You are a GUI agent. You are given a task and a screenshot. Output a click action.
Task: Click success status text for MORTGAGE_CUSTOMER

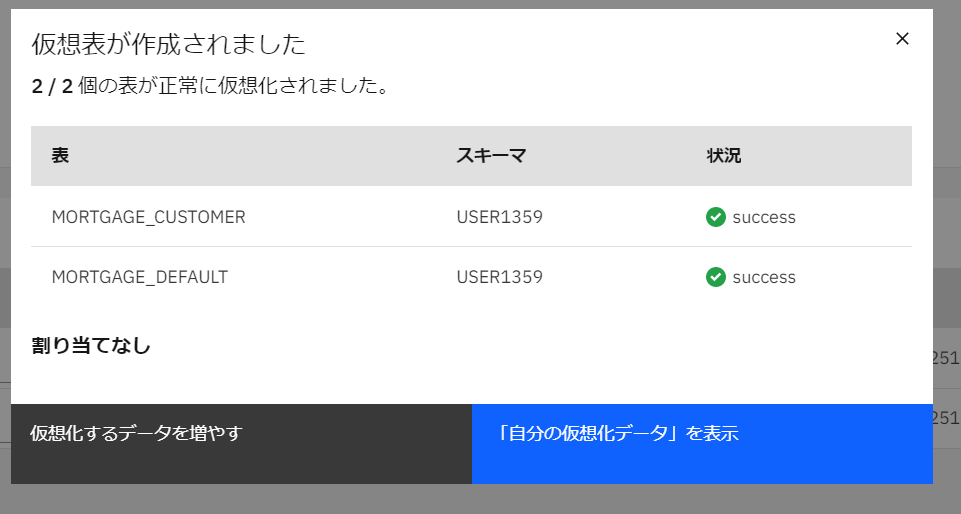(764, 217)
